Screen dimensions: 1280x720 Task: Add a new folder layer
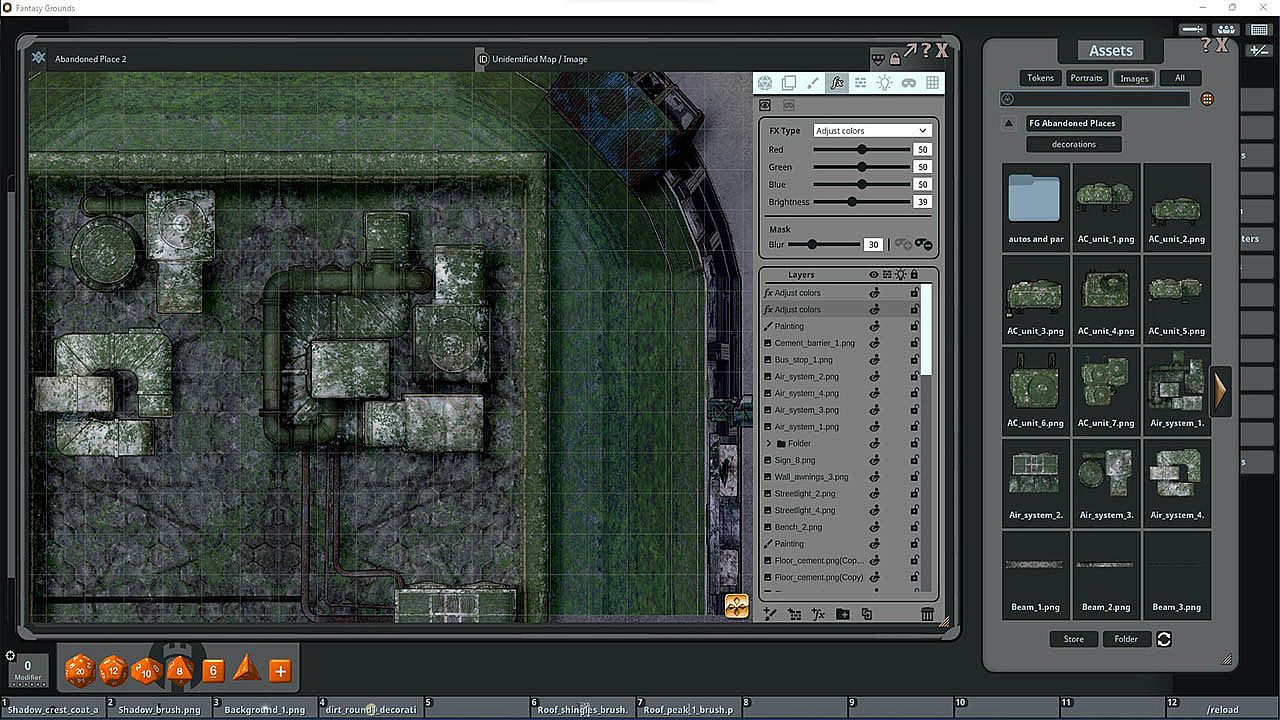[842, 614]
